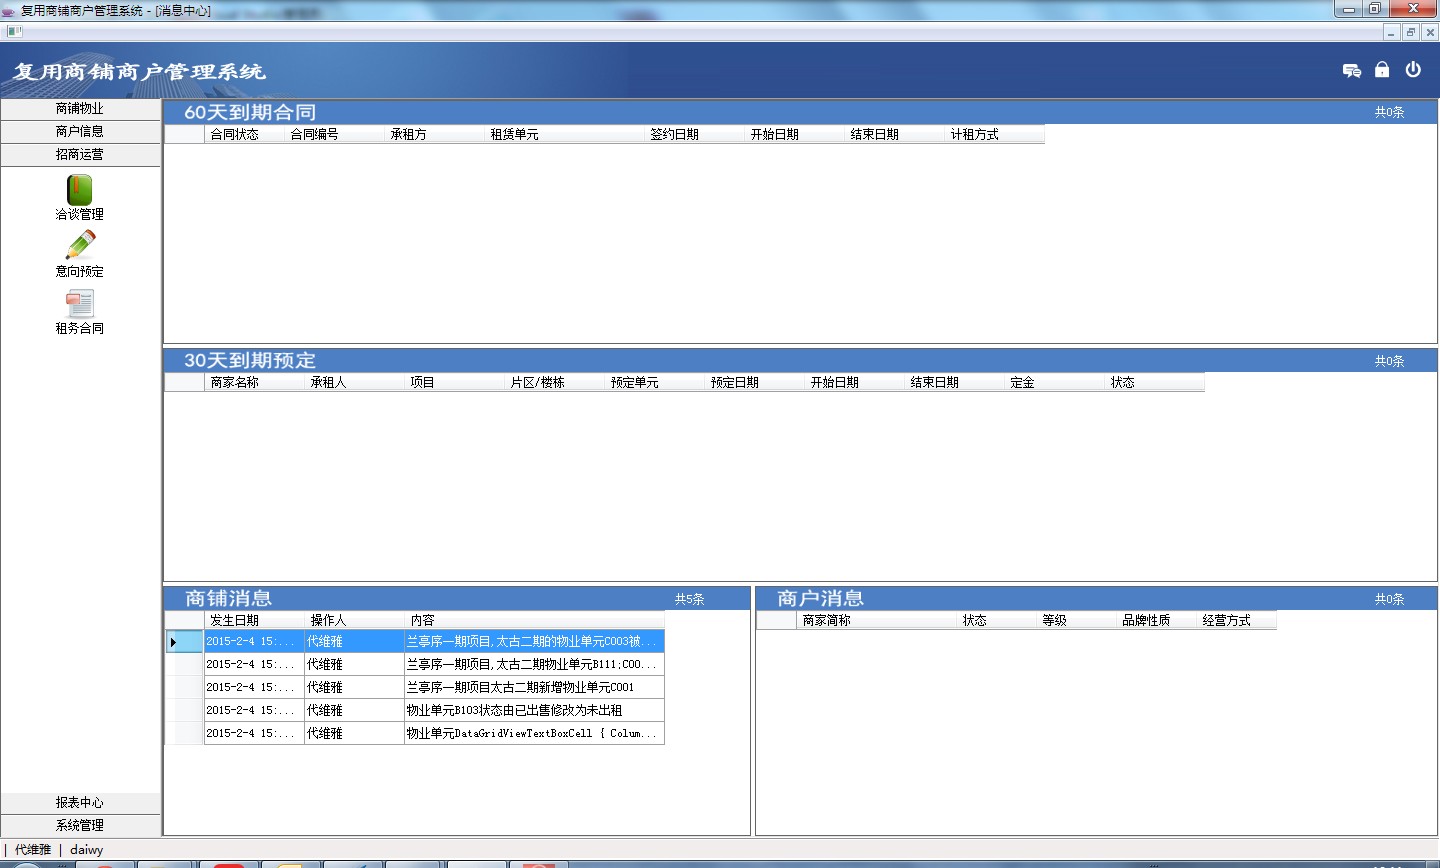Expand the 报表中心 sidebar section
This screenshot has height=868, width=1440.
[x=80, y=802]
